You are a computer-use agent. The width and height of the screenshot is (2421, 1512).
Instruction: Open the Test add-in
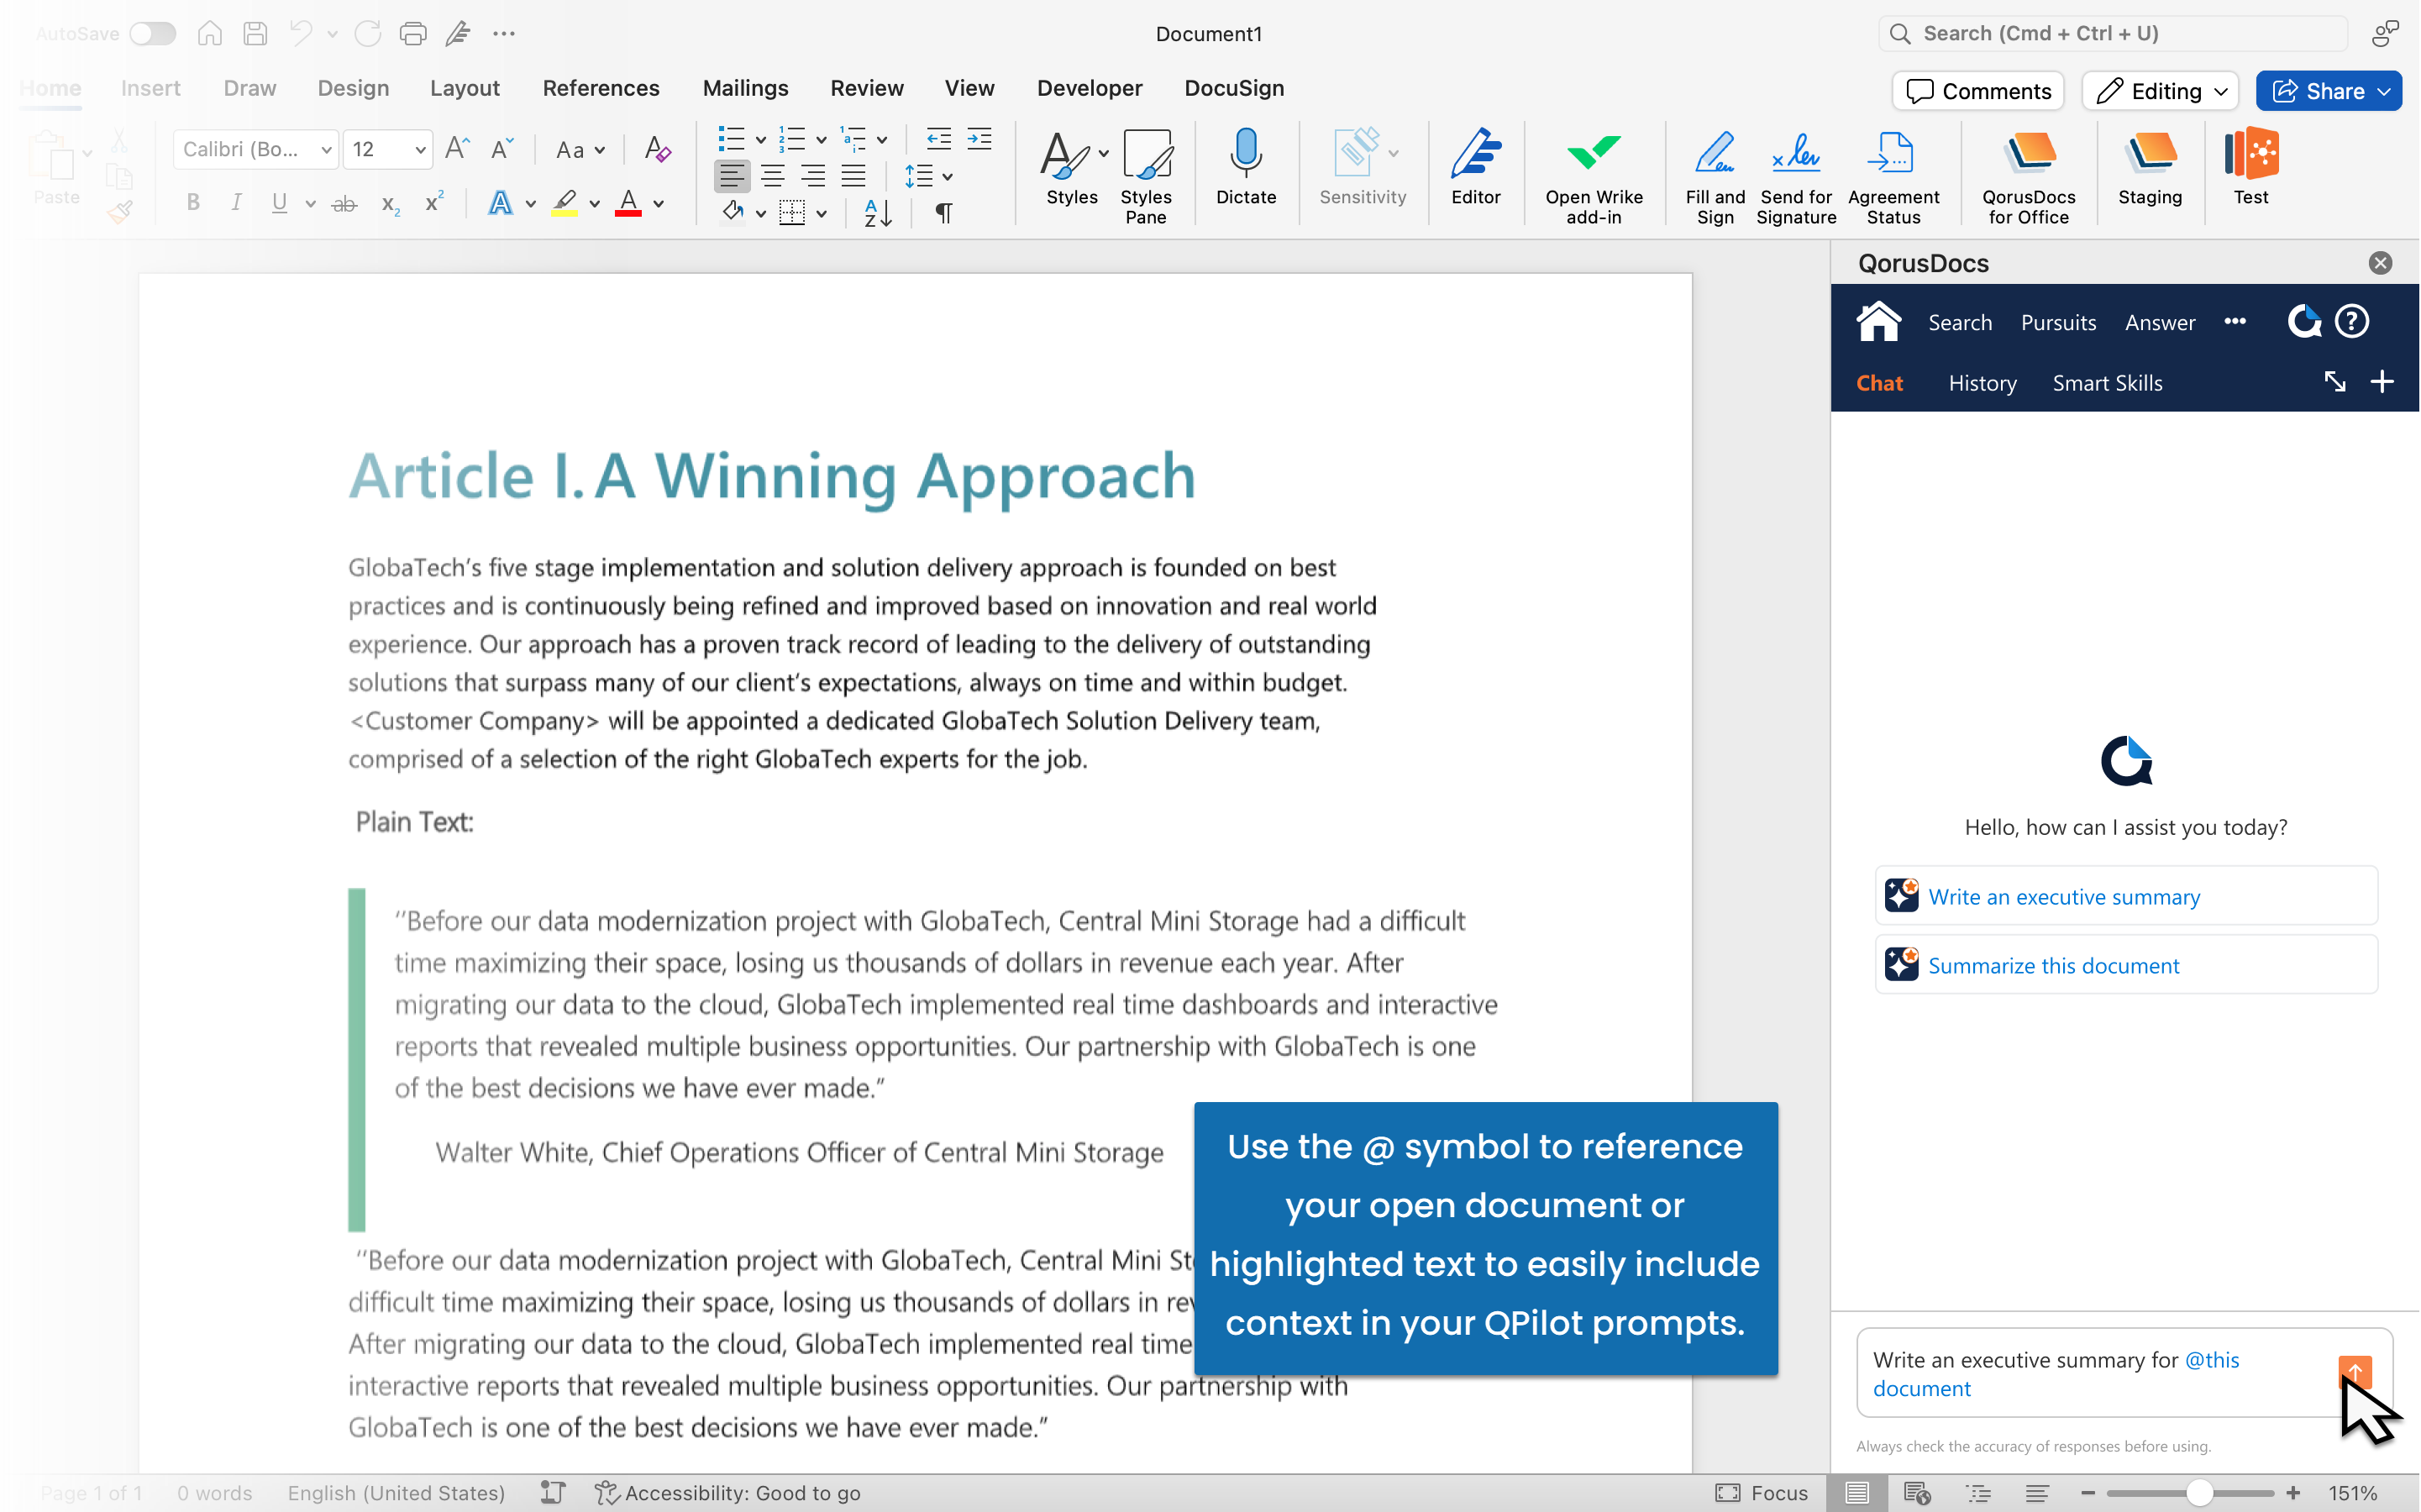pos(2251,167)
